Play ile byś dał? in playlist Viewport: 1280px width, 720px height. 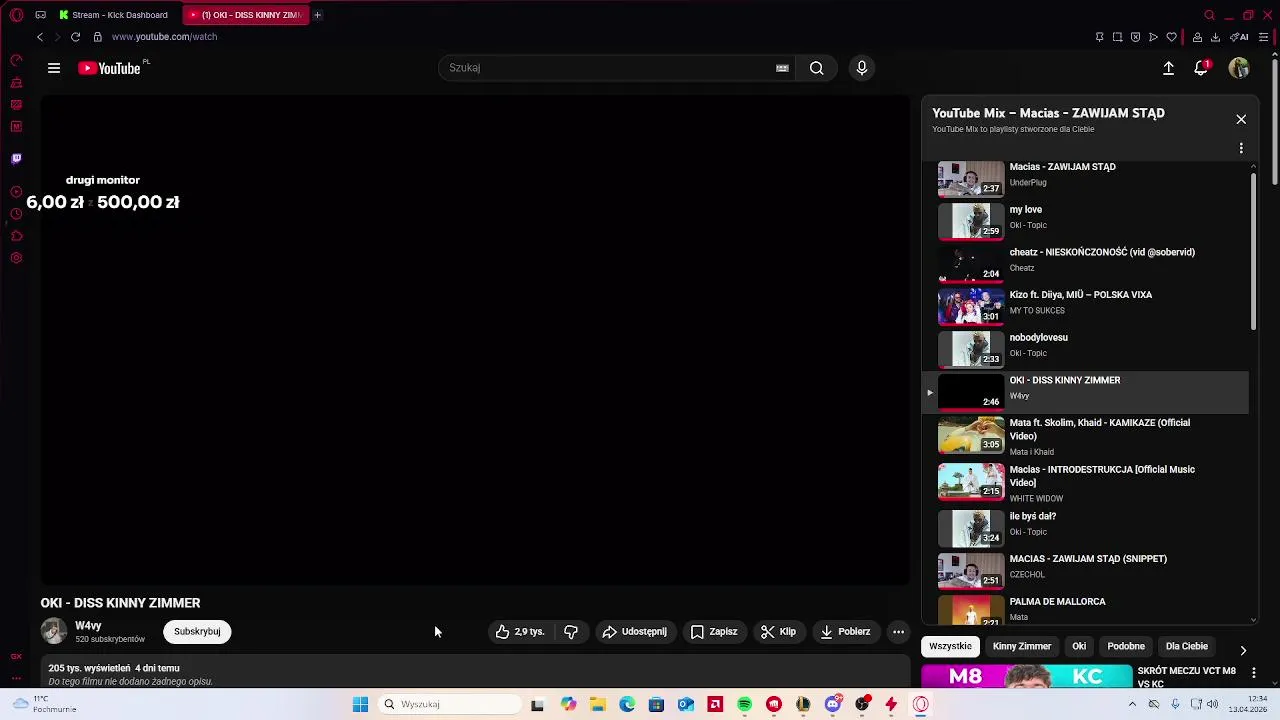point(1085,528)
